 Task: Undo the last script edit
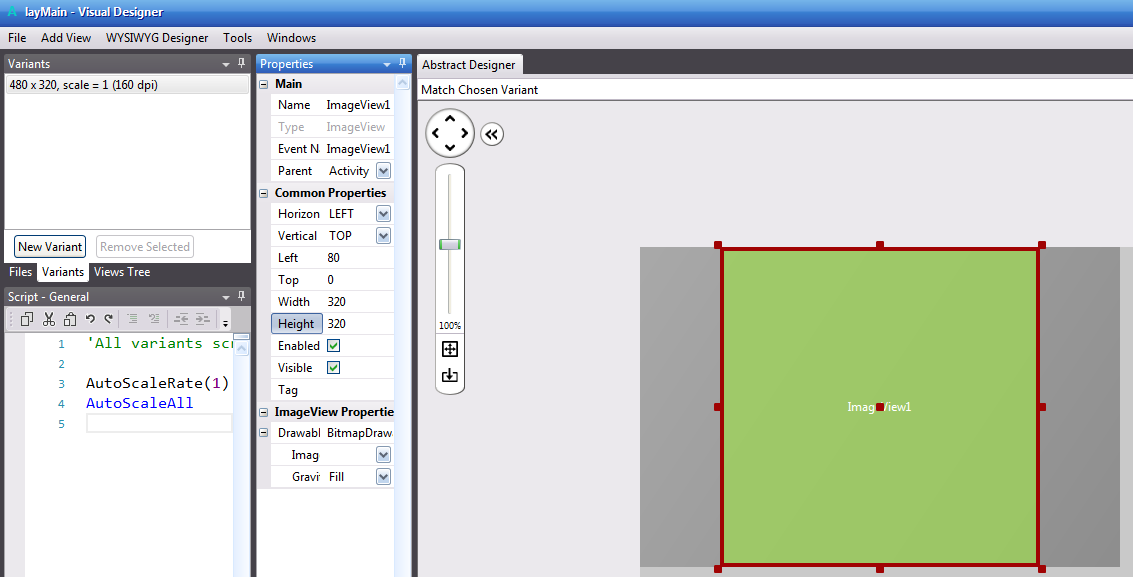coord(90,318)
